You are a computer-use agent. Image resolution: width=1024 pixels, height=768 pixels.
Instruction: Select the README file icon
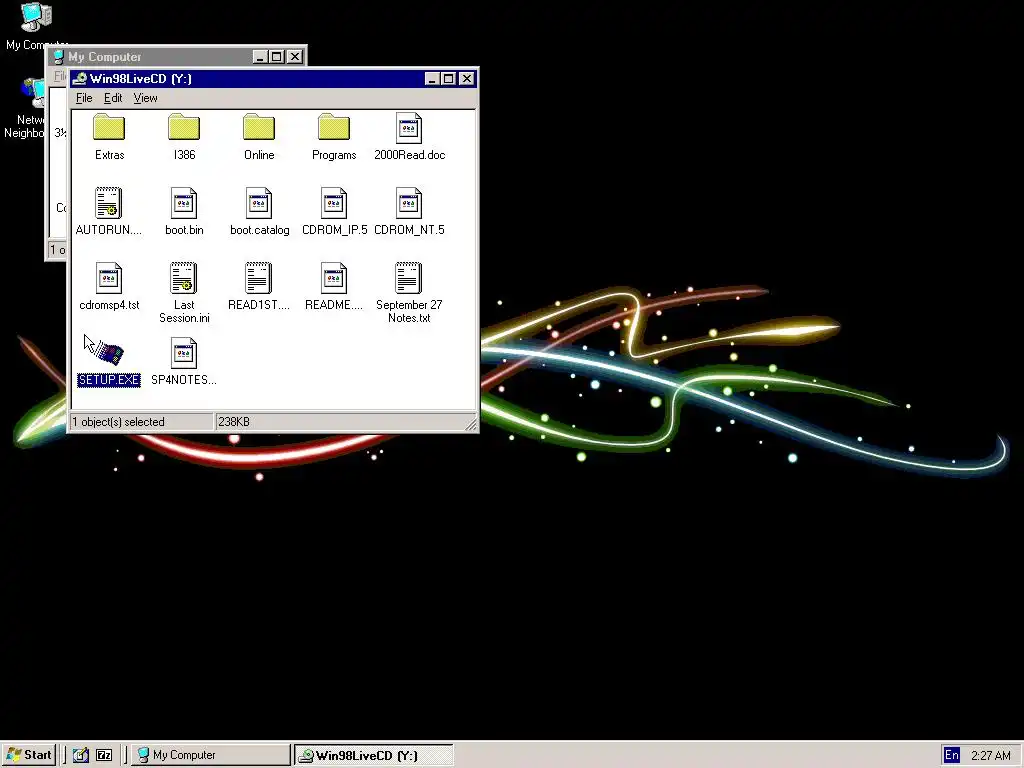[334, 278]
